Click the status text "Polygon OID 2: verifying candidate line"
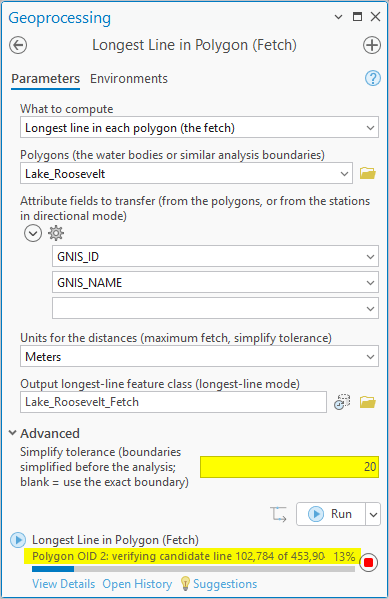Image resolution: width=389 pixels, height=599 pixels. pos(132,556)
